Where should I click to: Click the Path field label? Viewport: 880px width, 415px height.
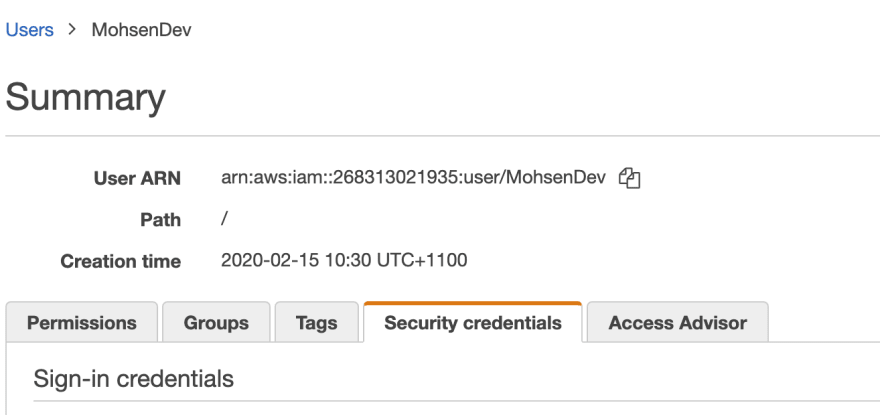pyautogui.click(x=161, y=220)
